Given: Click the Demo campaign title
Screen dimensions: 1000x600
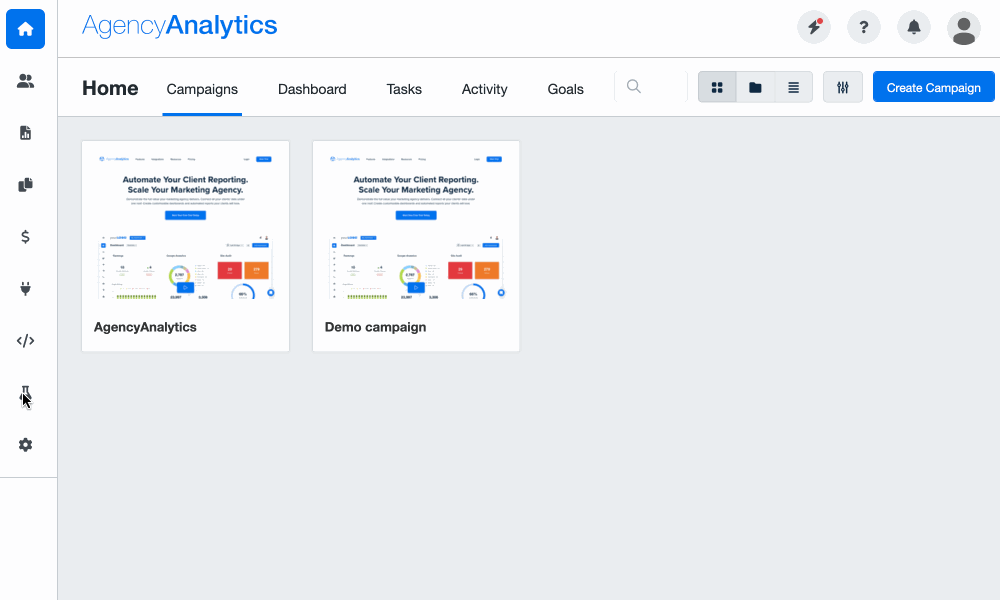Looking at the screenshot, I should [376, 327].
